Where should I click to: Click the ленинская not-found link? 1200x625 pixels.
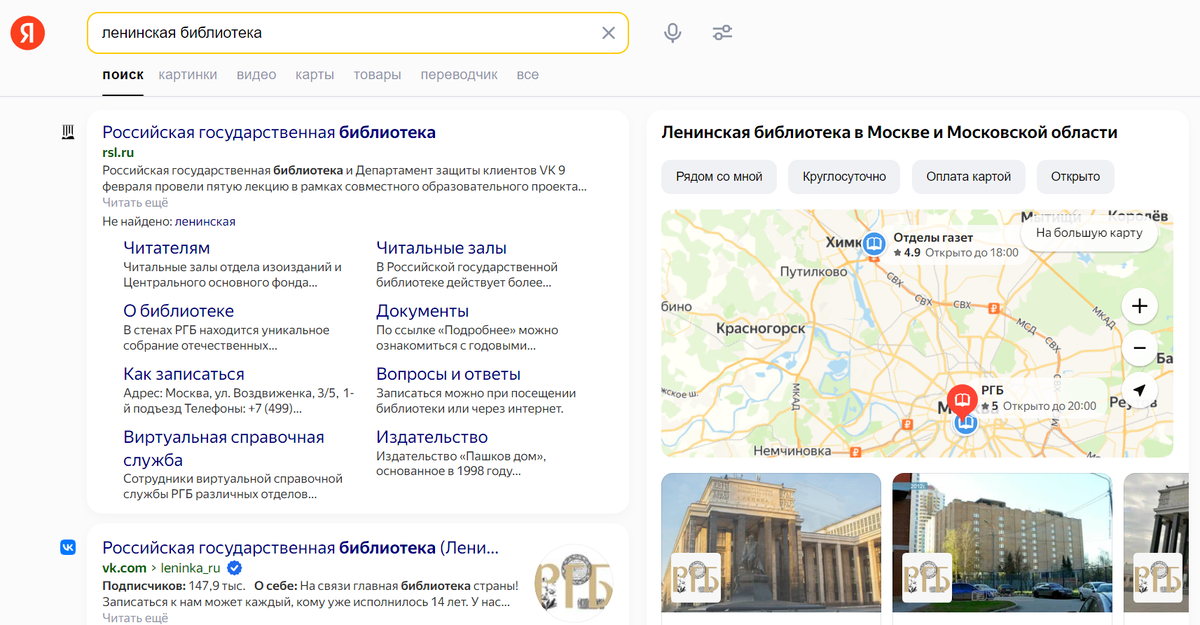[x=205, y=221]
